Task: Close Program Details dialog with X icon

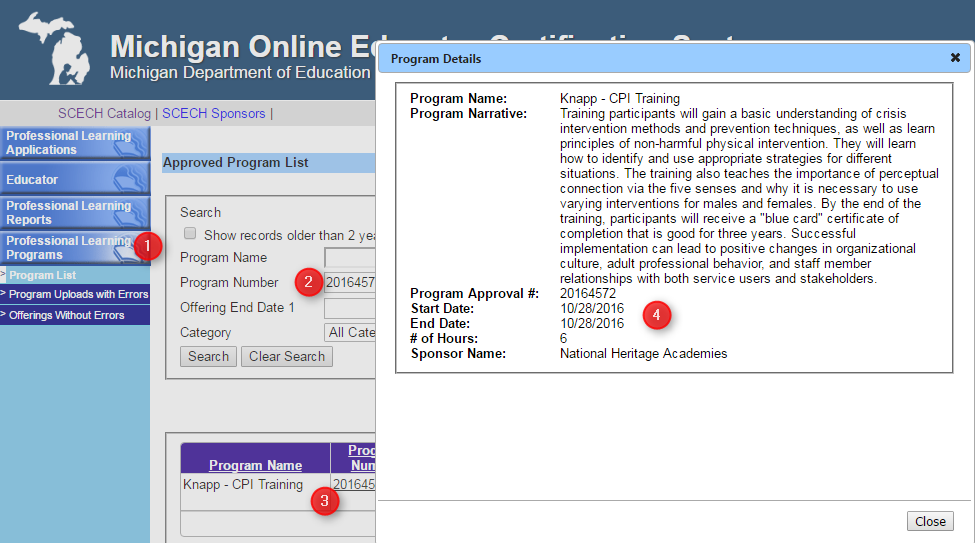Action: [955, 58]
